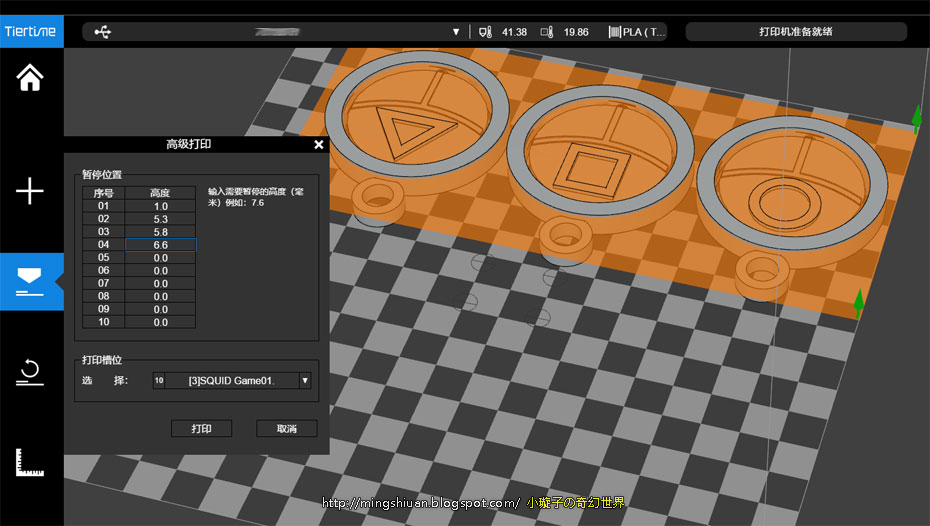Open the Calibration ruler icon
The width and height of the screenshot is (930, 526).
click(30, 463)
